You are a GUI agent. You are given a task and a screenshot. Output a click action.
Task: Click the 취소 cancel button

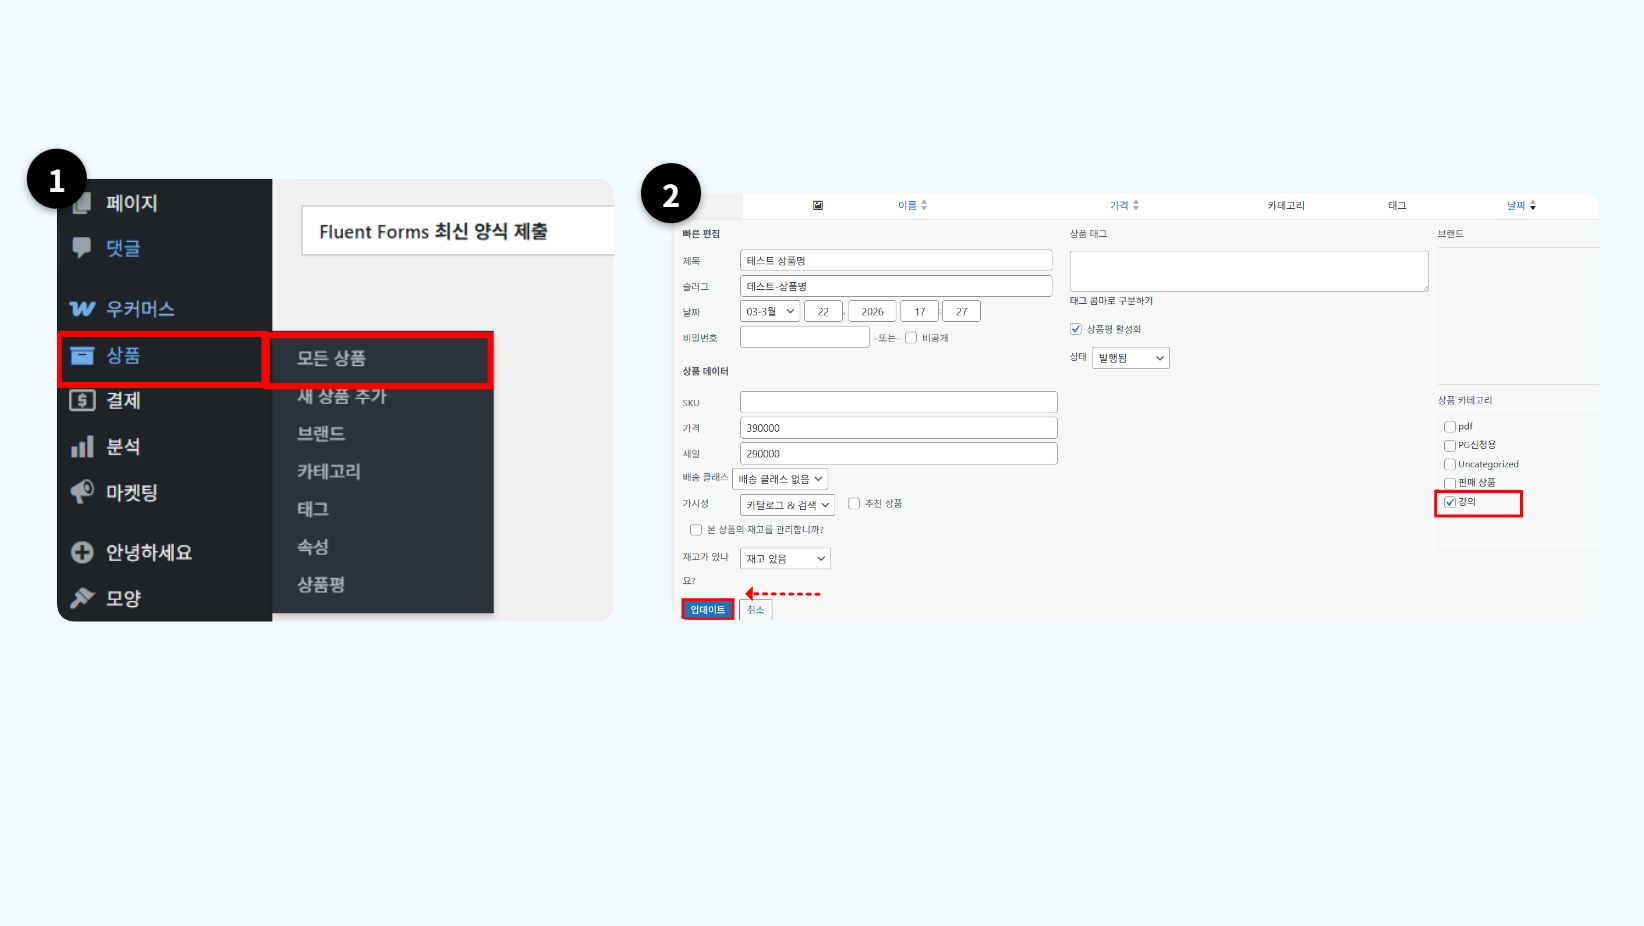[756, 610]
